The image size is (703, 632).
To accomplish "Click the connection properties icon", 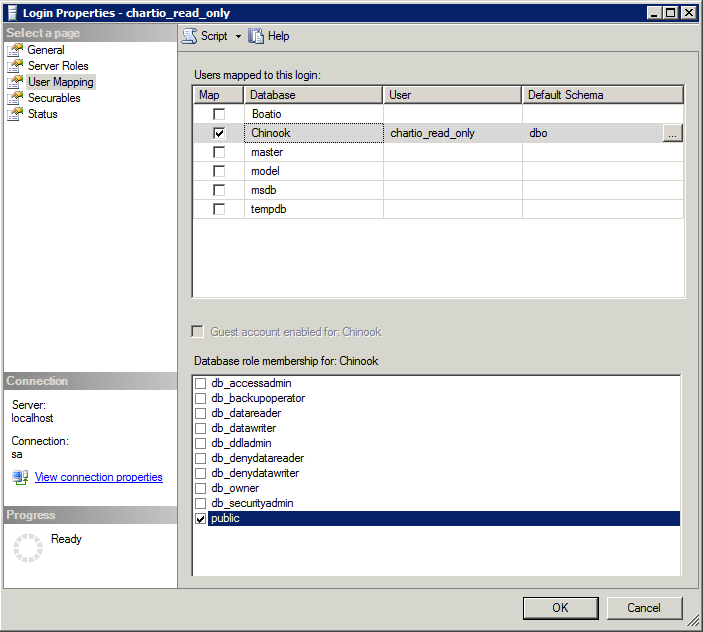I will 20,478.
